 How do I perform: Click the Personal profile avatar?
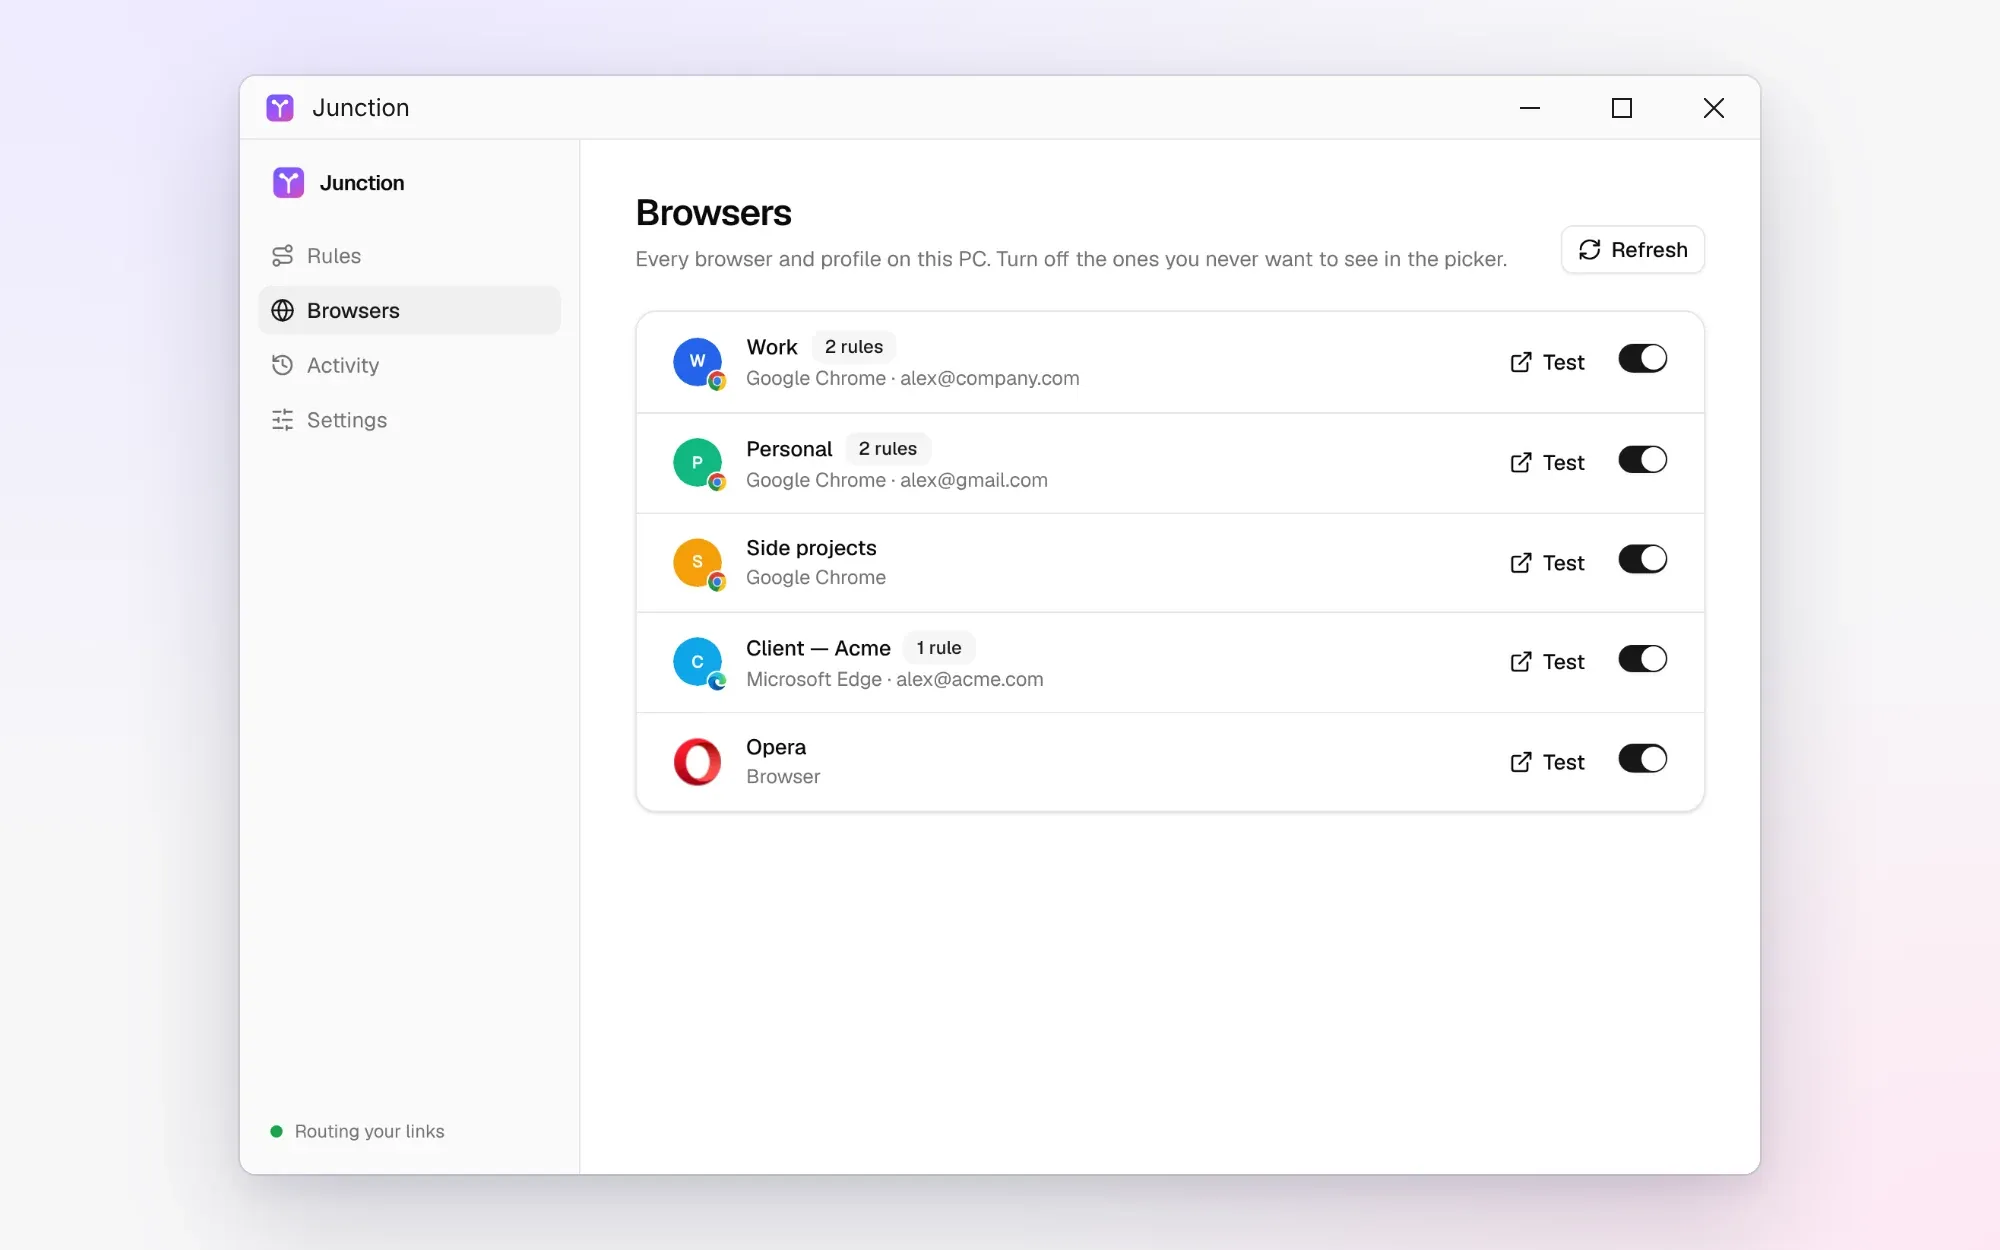(x=698, y=463)
